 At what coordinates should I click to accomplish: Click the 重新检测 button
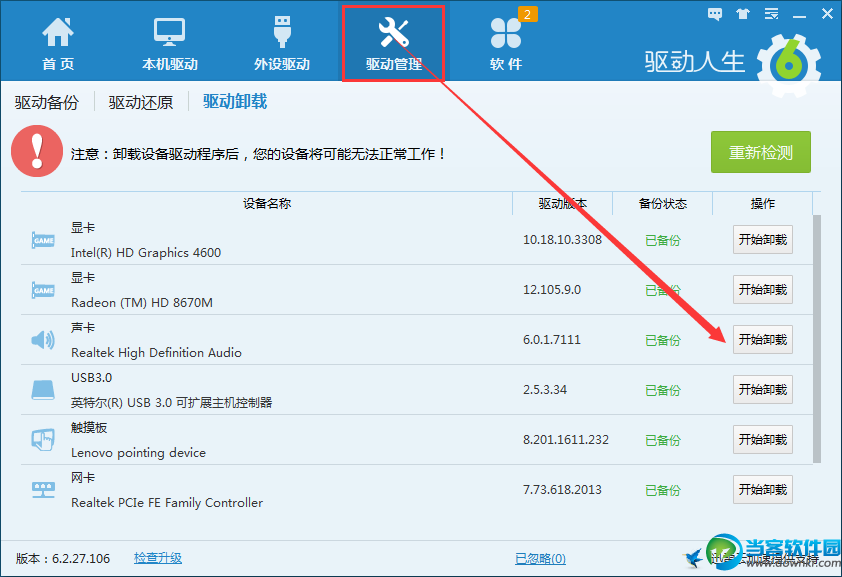tap(761, 152)
